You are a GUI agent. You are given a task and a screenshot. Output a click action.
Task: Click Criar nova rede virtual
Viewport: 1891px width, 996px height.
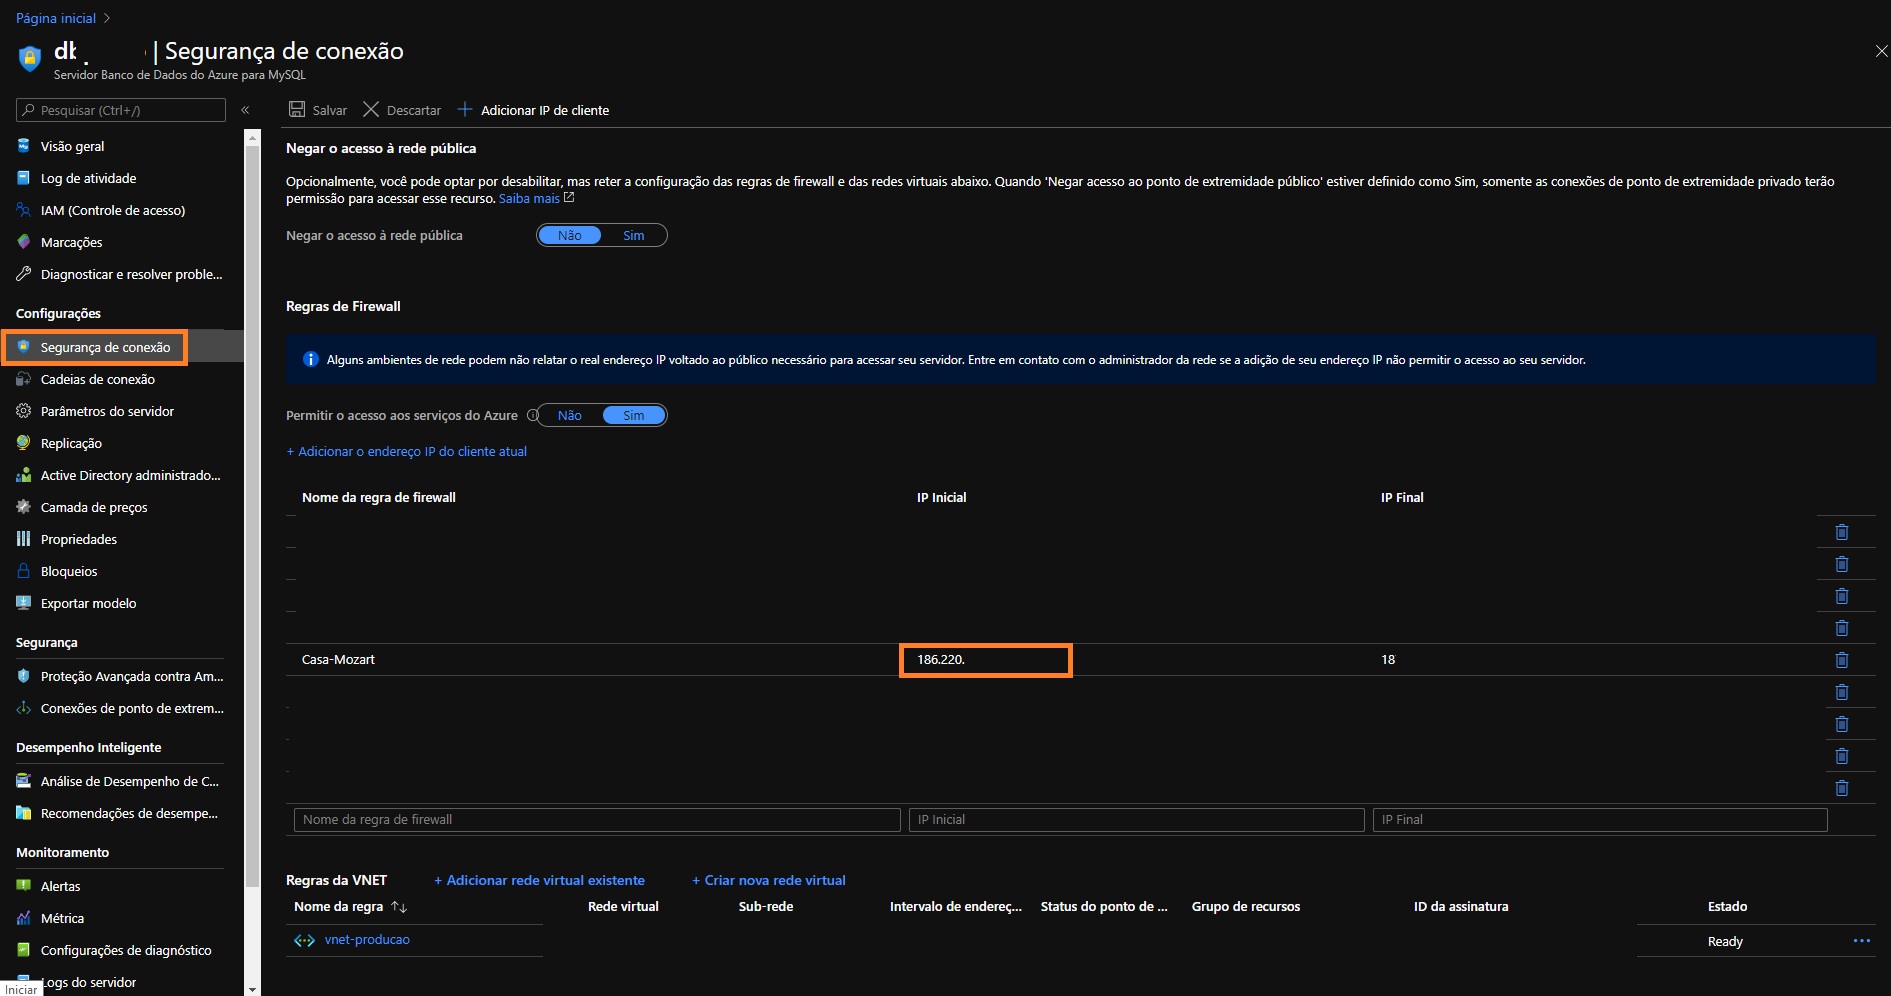point(769,880)
